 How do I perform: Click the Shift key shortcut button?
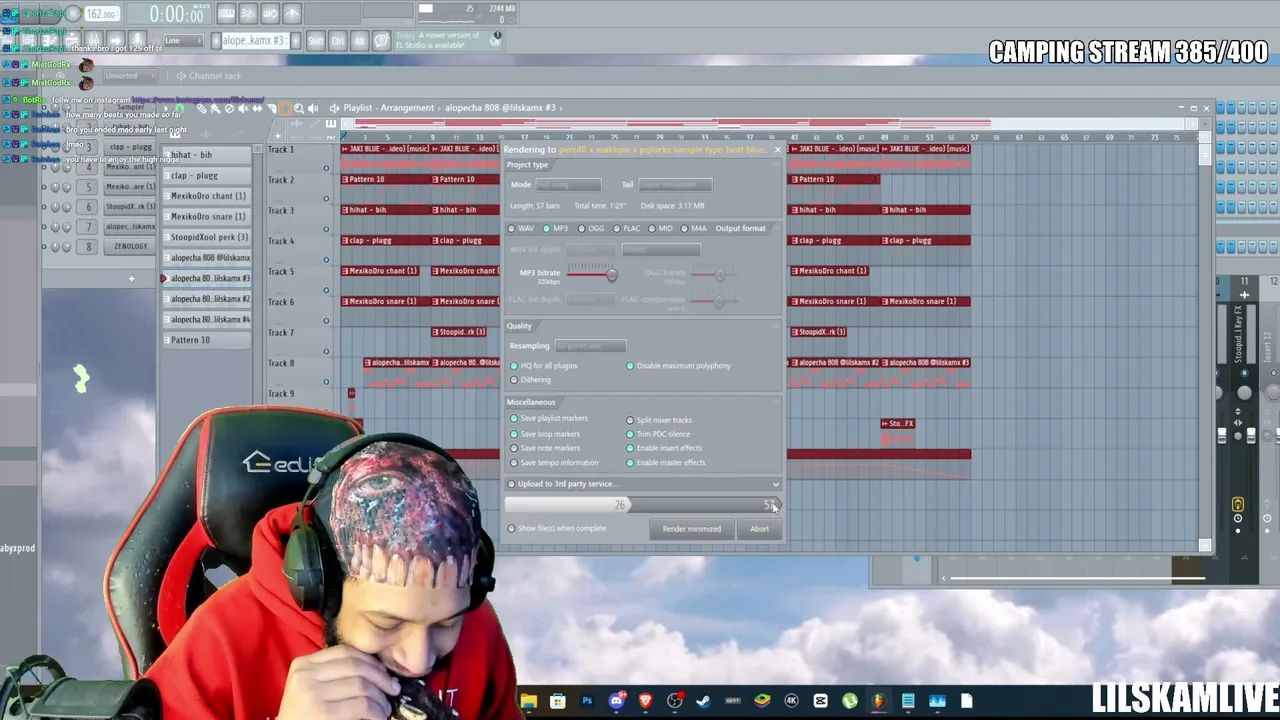[x=316, y=41]
